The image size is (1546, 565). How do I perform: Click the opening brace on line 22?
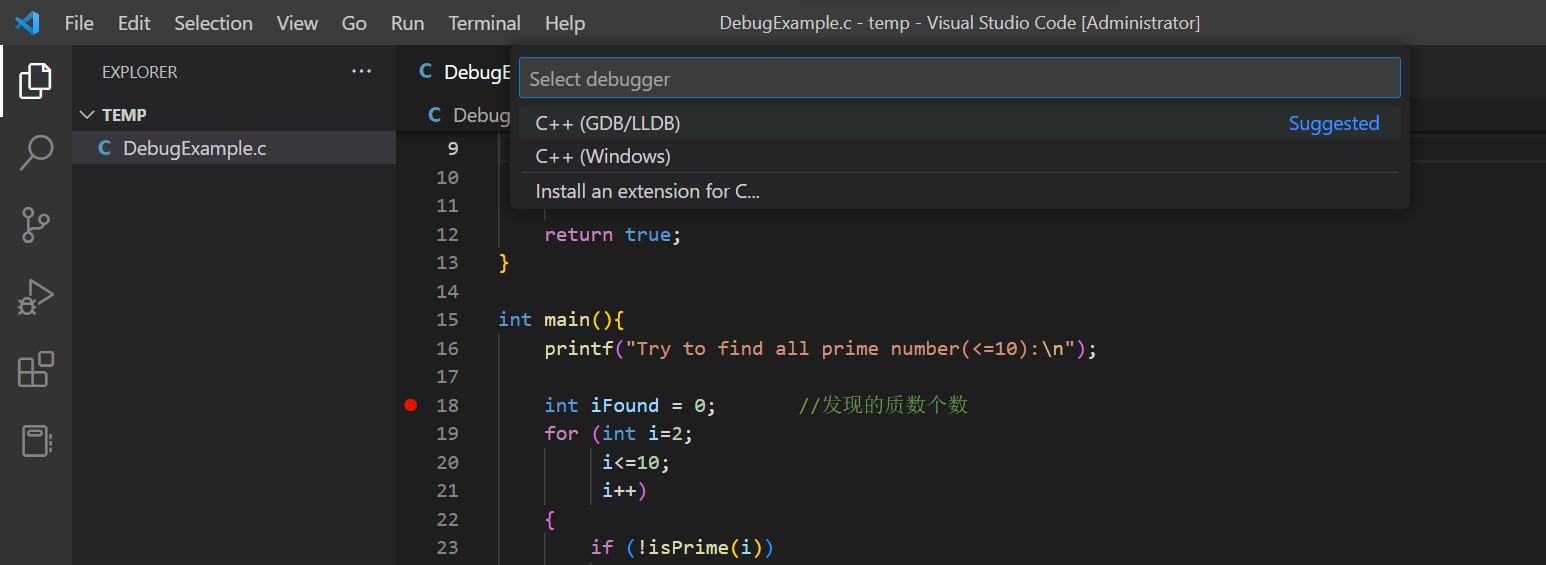(549, 519)
